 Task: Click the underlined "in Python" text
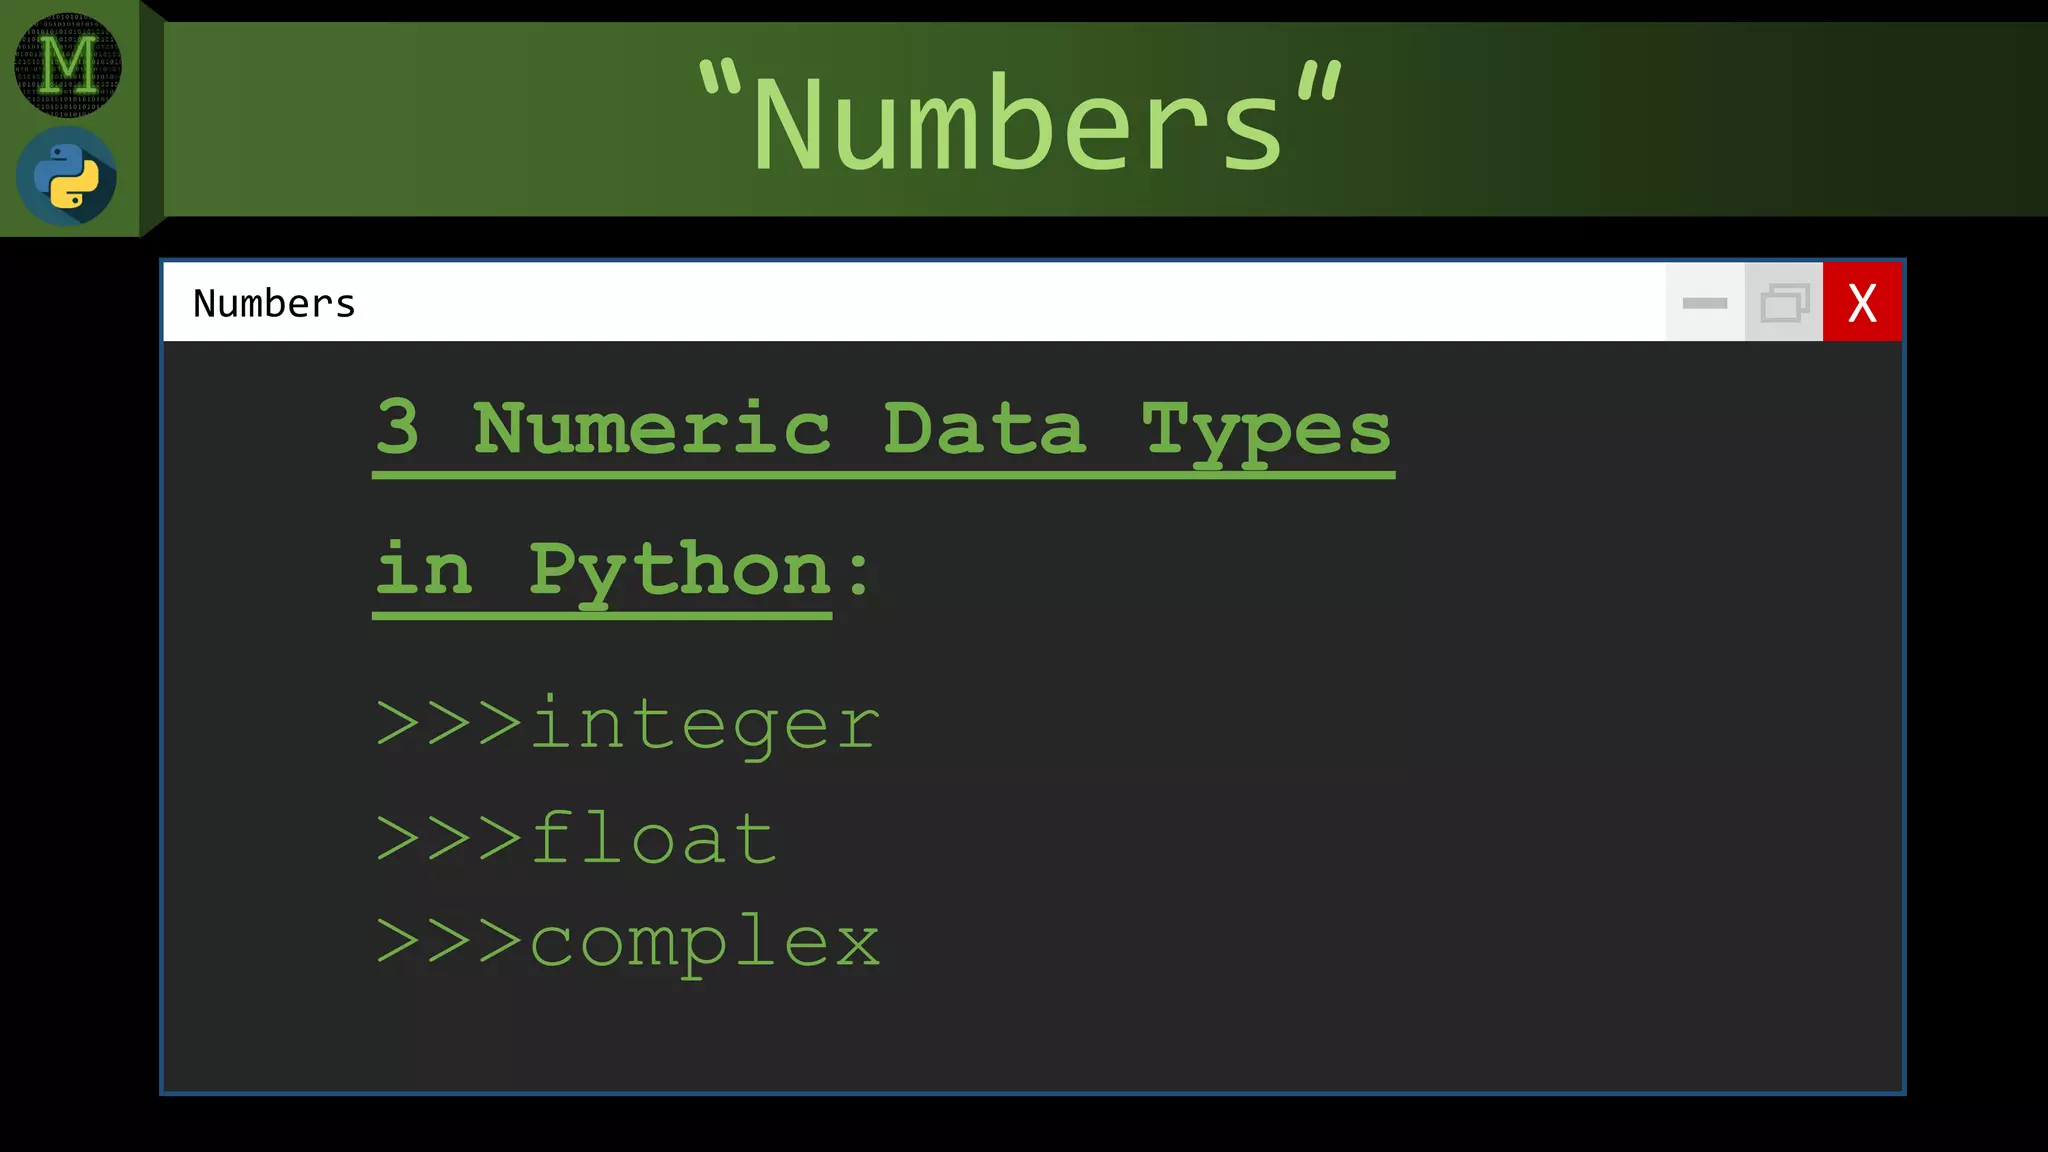pos(603,569)
